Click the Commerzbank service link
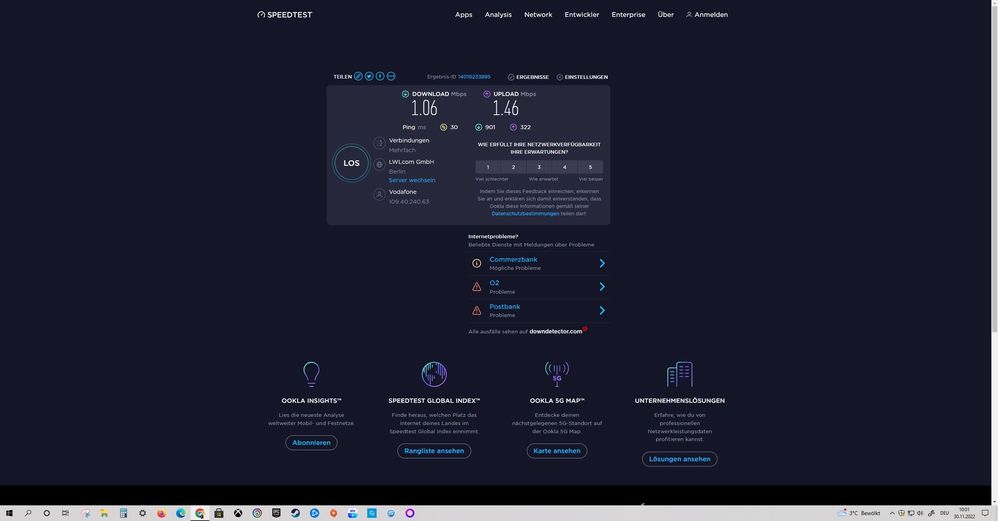998x521 pixels. 513,260
